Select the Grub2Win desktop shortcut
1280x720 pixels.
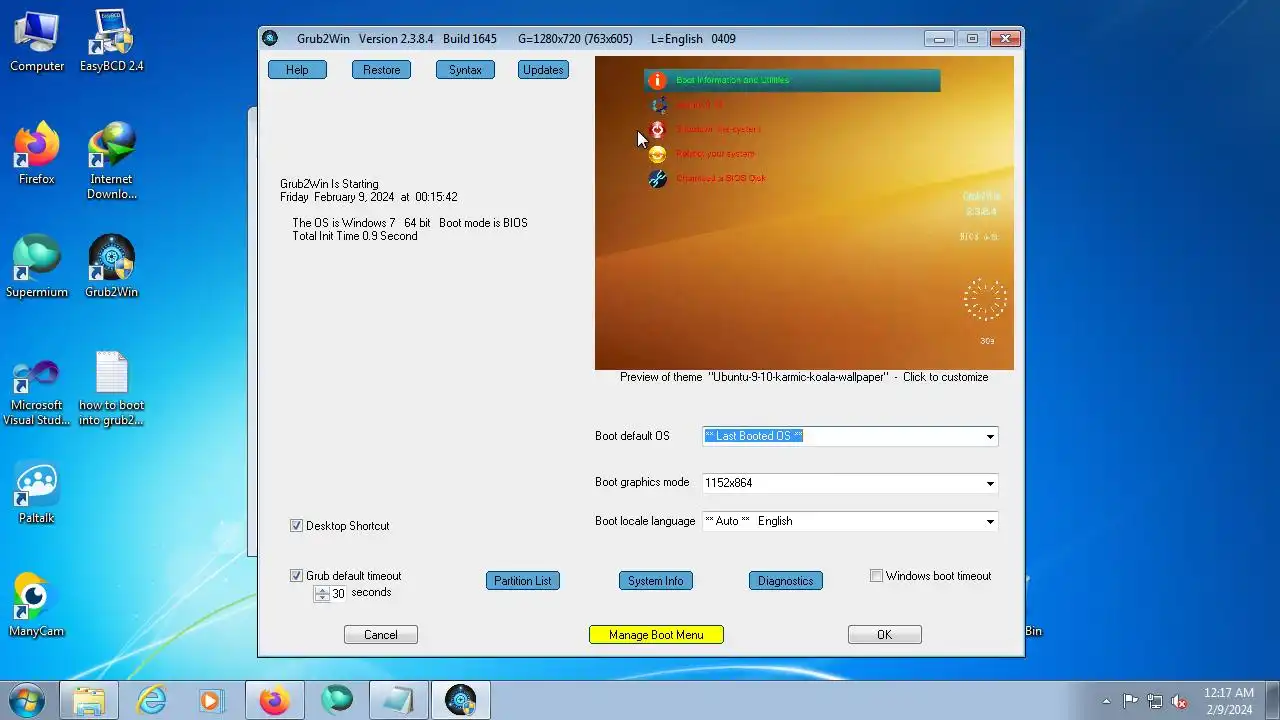pyautogui.click(x=111, y=267)
